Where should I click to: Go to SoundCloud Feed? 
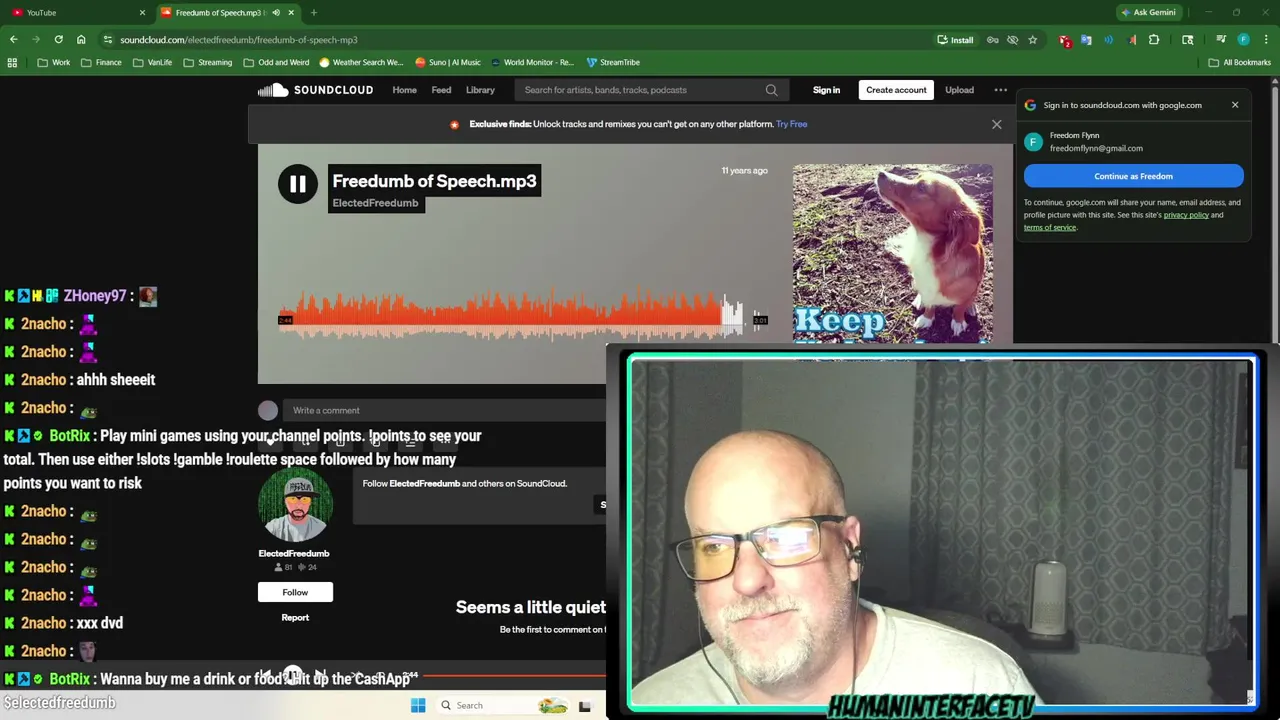pyautogui.click(x=441, y=90)
